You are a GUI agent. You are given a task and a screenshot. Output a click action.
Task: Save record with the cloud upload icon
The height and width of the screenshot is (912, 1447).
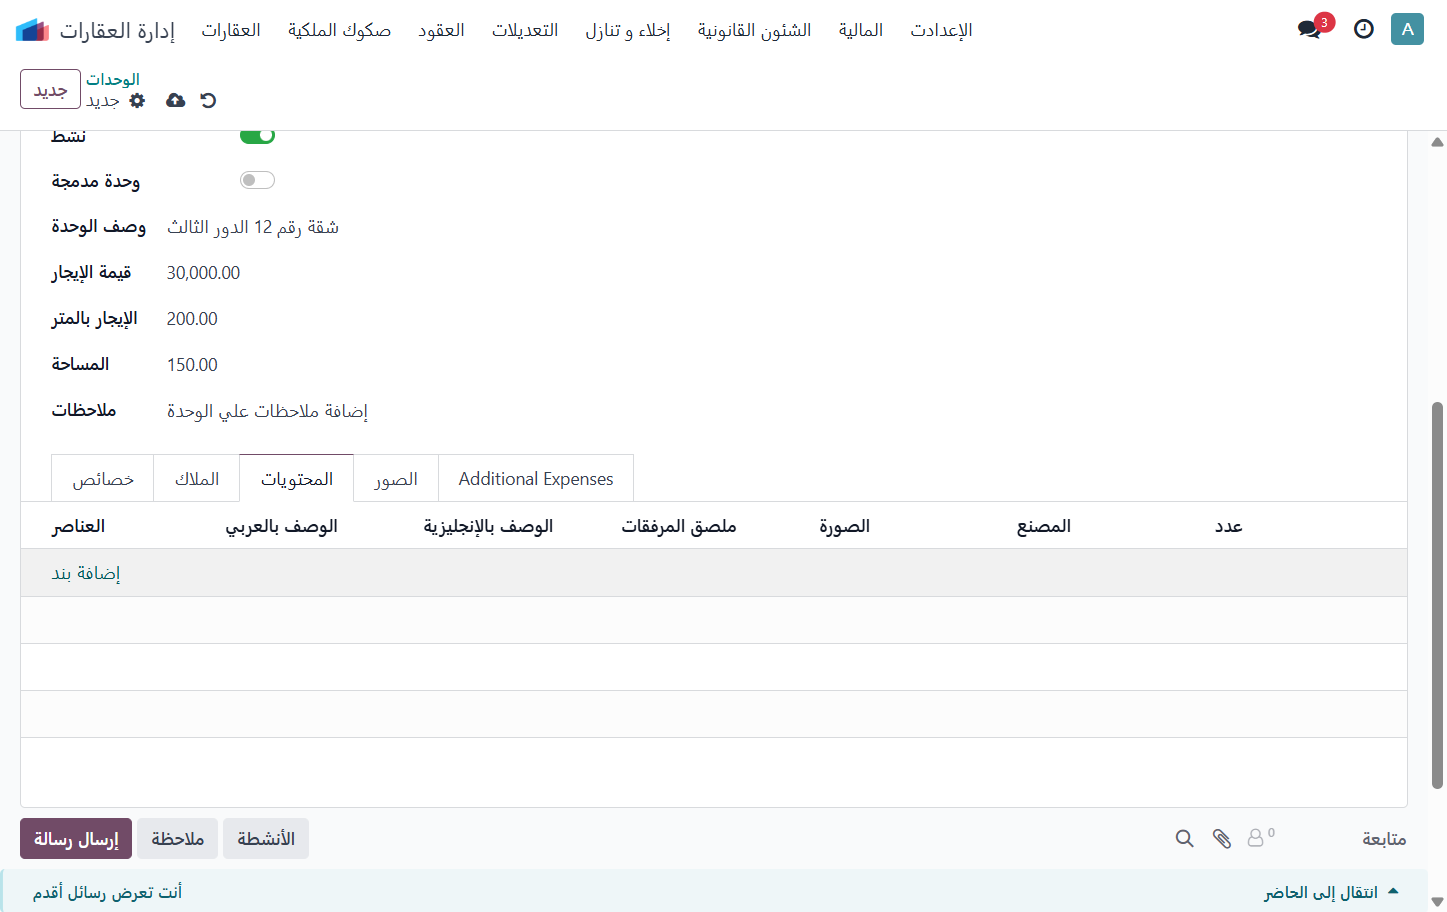click(x=175, y=100)
